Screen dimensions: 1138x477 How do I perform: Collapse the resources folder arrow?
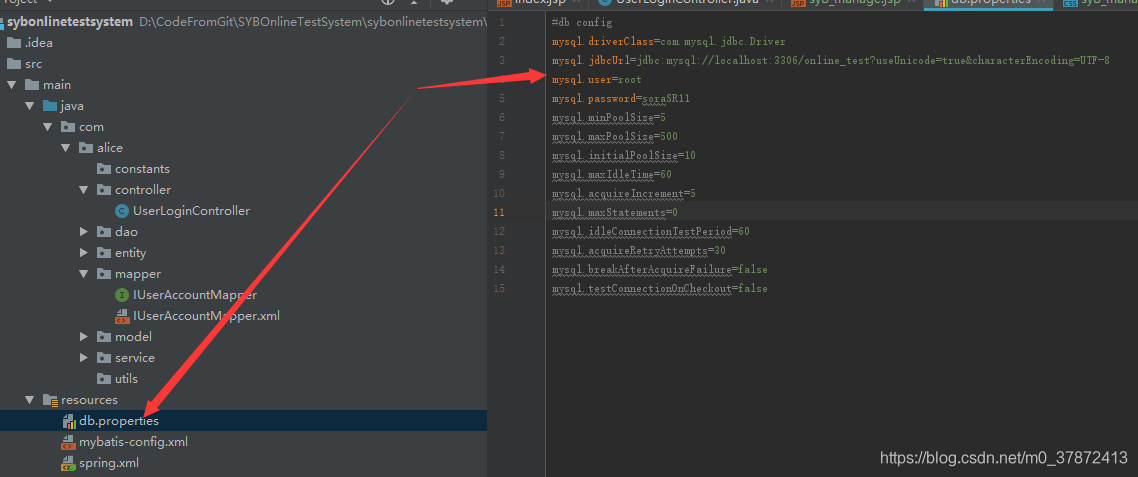[30, 400]
